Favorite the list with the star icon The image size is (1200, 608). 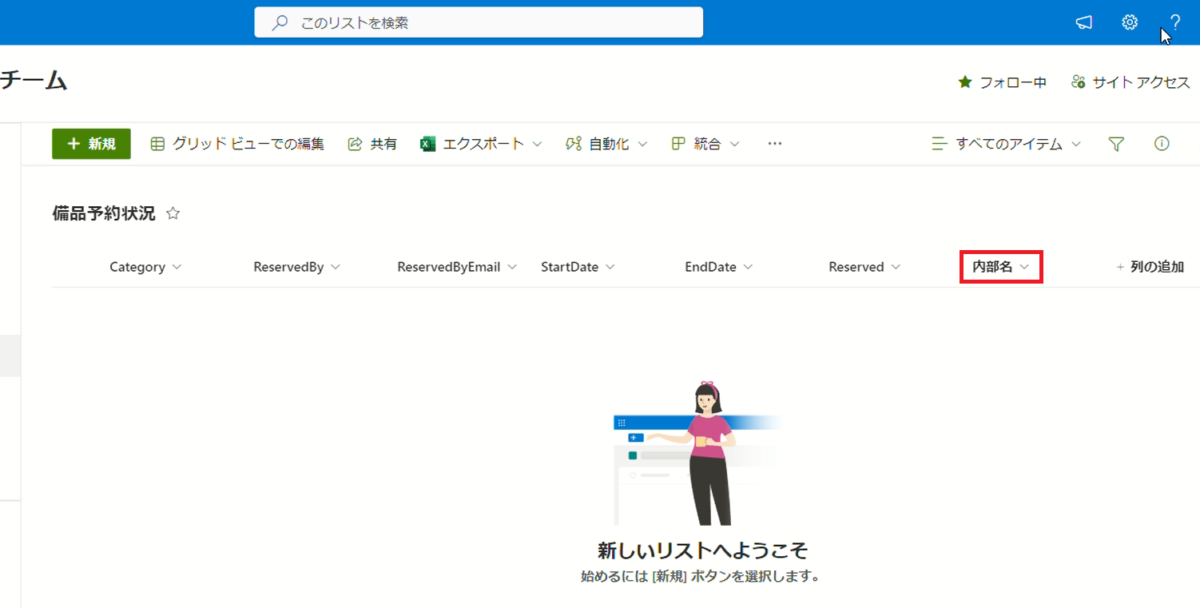click(x=173, y=213)
